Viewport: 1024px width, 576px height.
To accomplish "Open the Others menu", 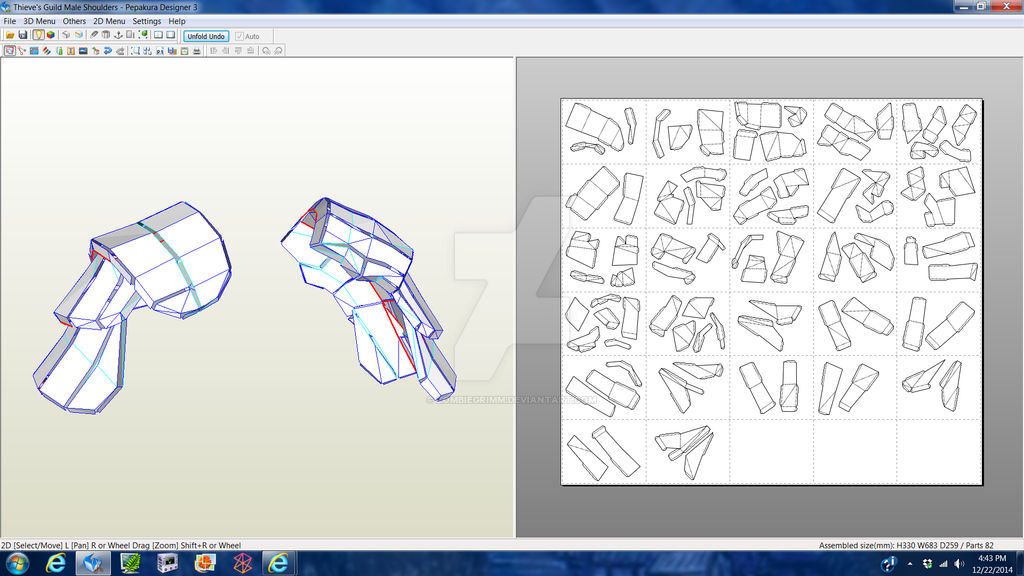I will point(74,21).
